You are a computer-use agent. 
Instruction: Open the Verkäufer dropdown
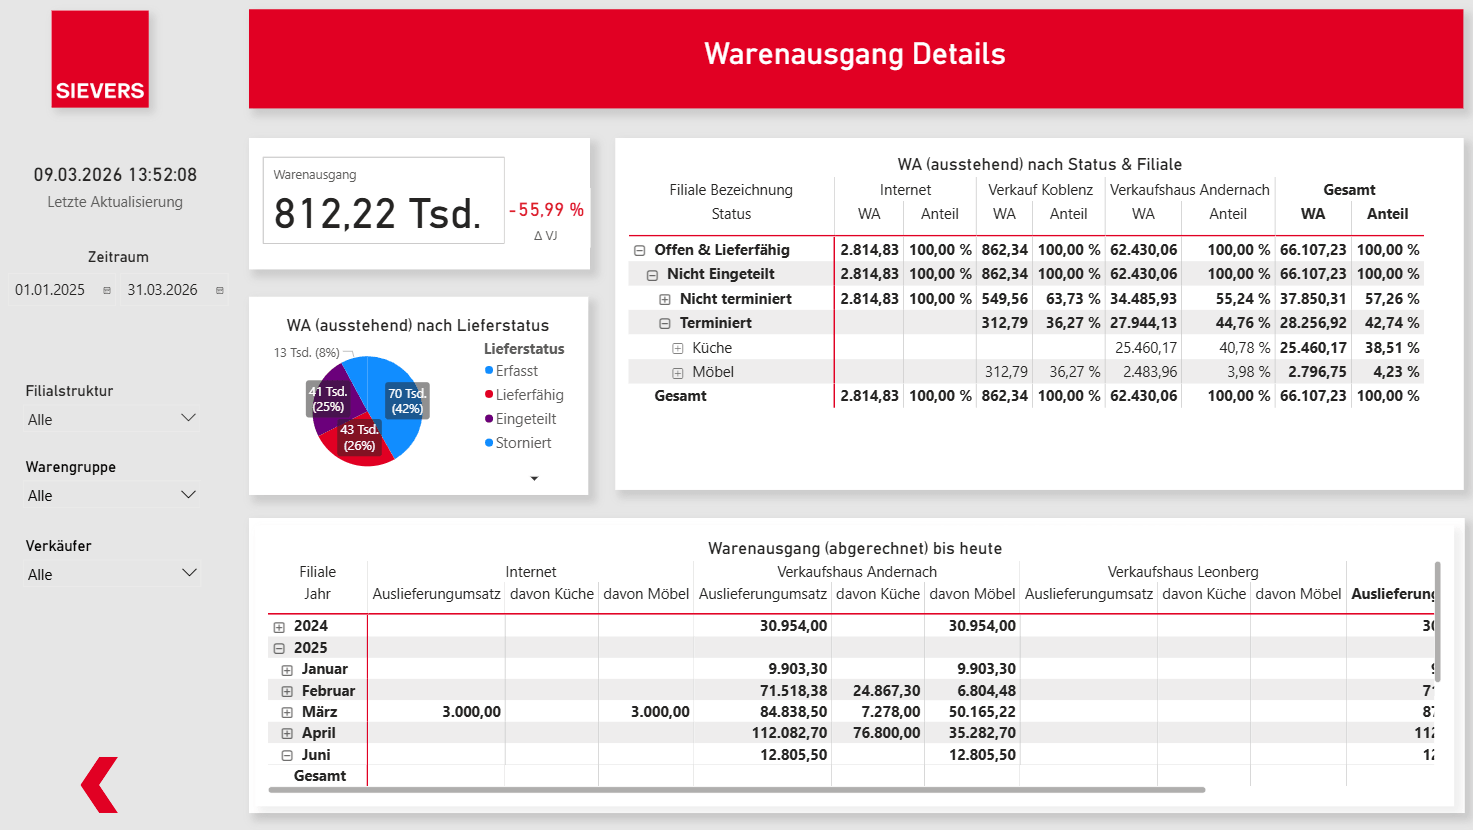tap(112, 574)
